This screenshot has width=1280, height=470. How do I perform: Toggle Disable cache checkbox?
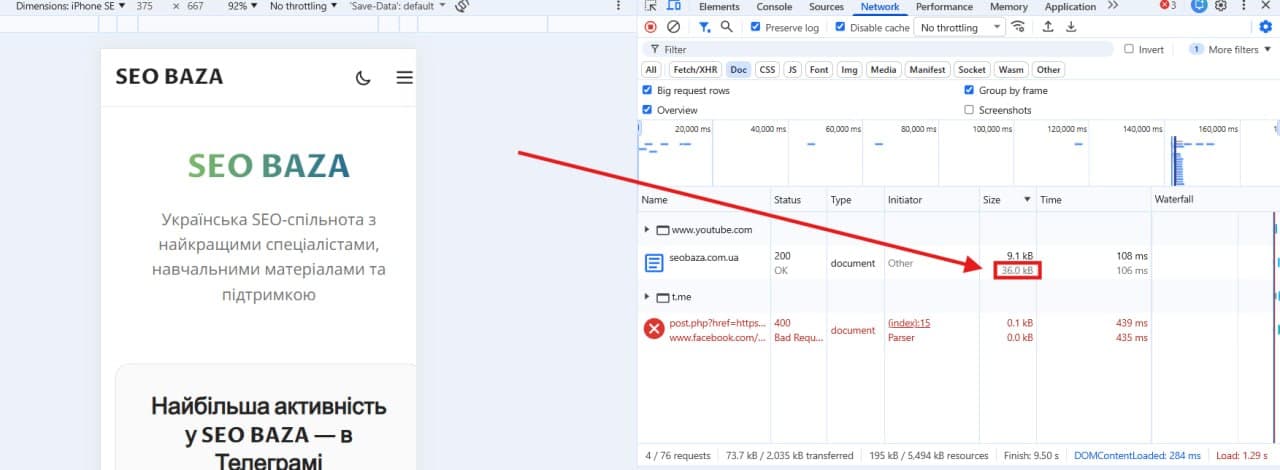pos(840,27)
